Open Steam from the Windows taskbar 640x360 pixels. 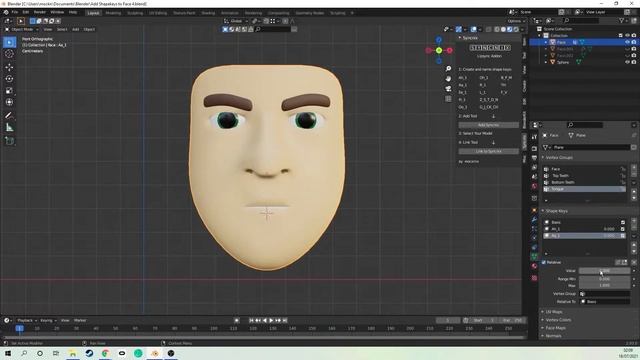[x=89, y=353]
